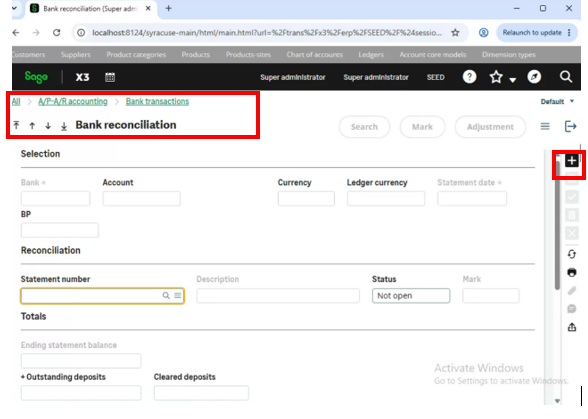Click the Print icon in right sidebar
Image resolution: width=588 pixels, height=419 pixels.
point(572,272)
